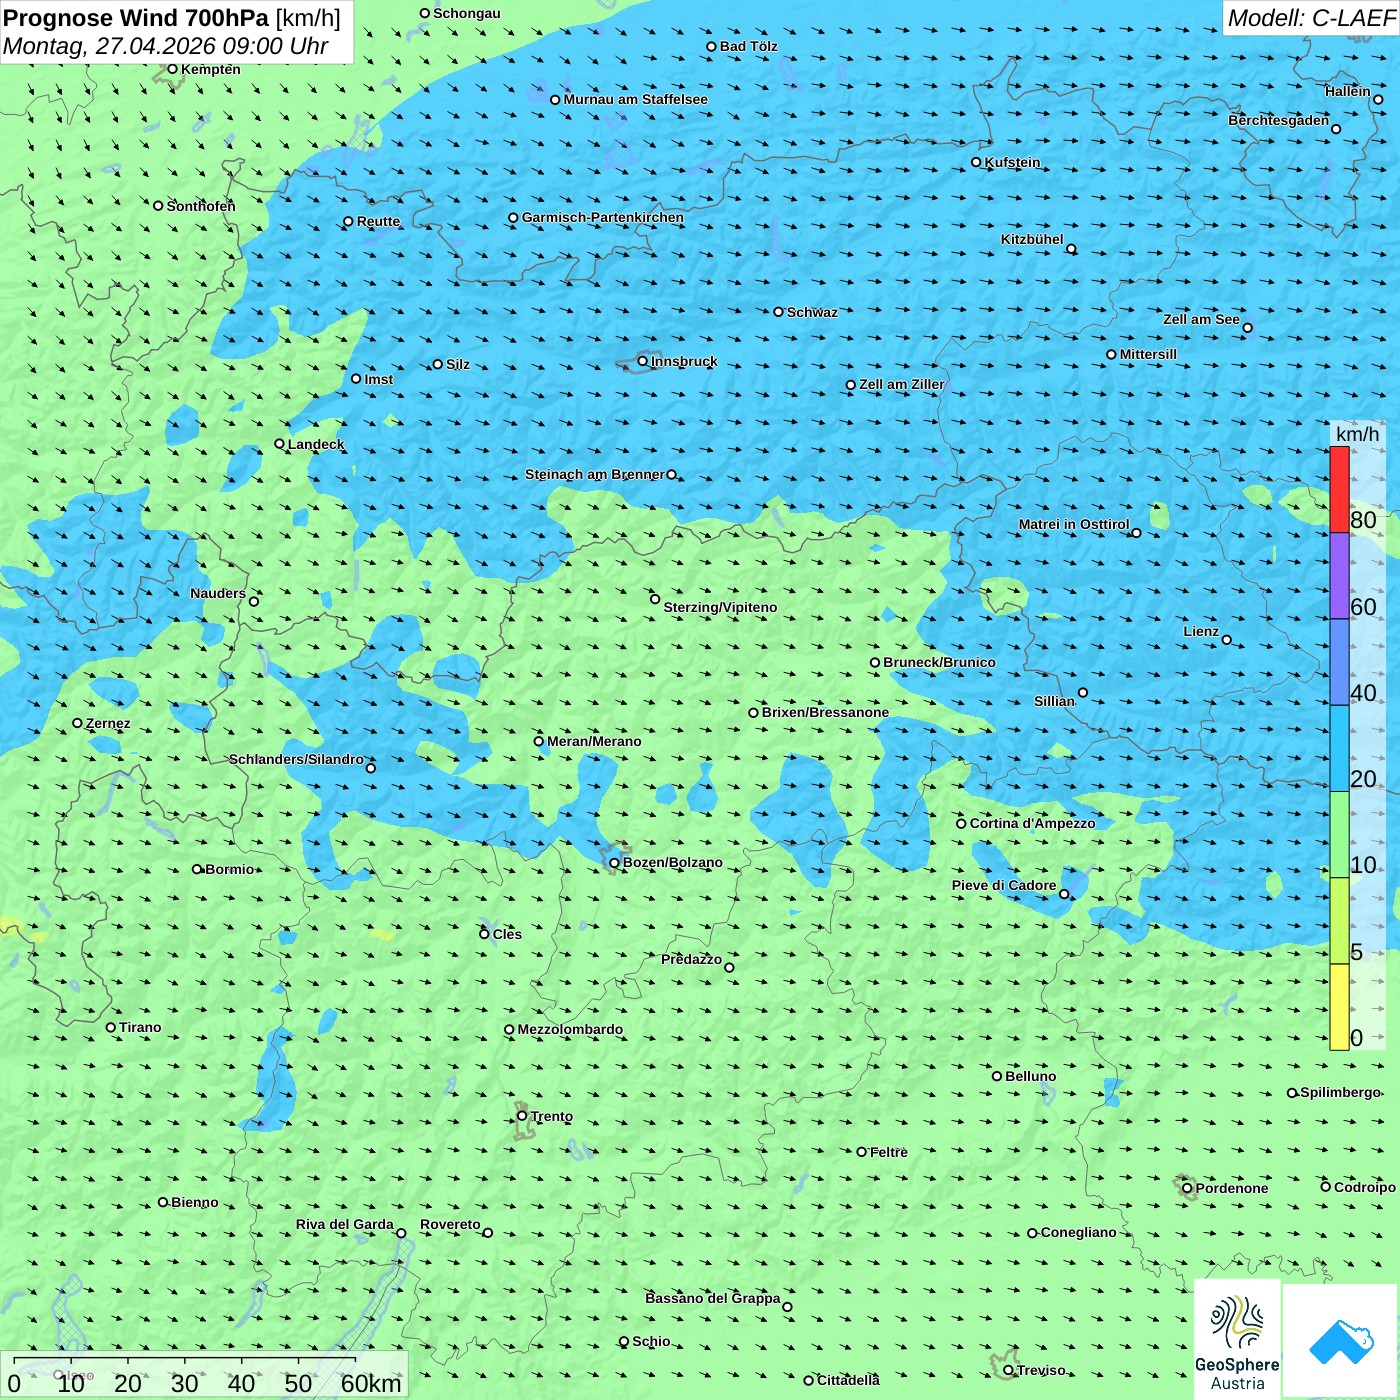
Task: Click the Treviso city marker
Action: point(1009,1370)
